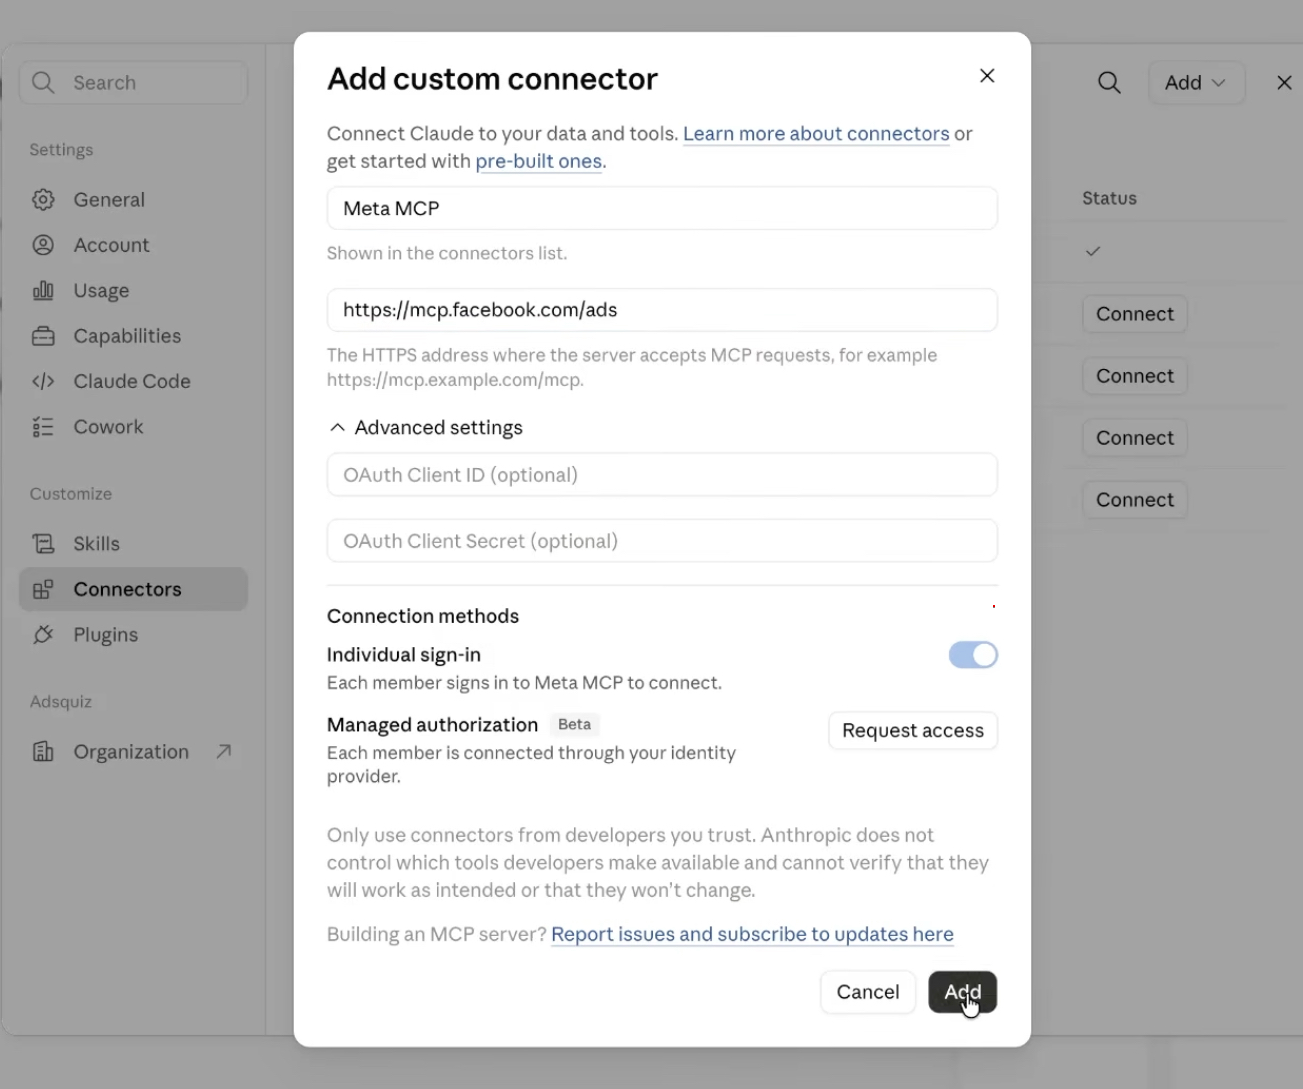The image size is (1303, 1089).
Task: Click the Customize section label
Action: coord(71,494)
